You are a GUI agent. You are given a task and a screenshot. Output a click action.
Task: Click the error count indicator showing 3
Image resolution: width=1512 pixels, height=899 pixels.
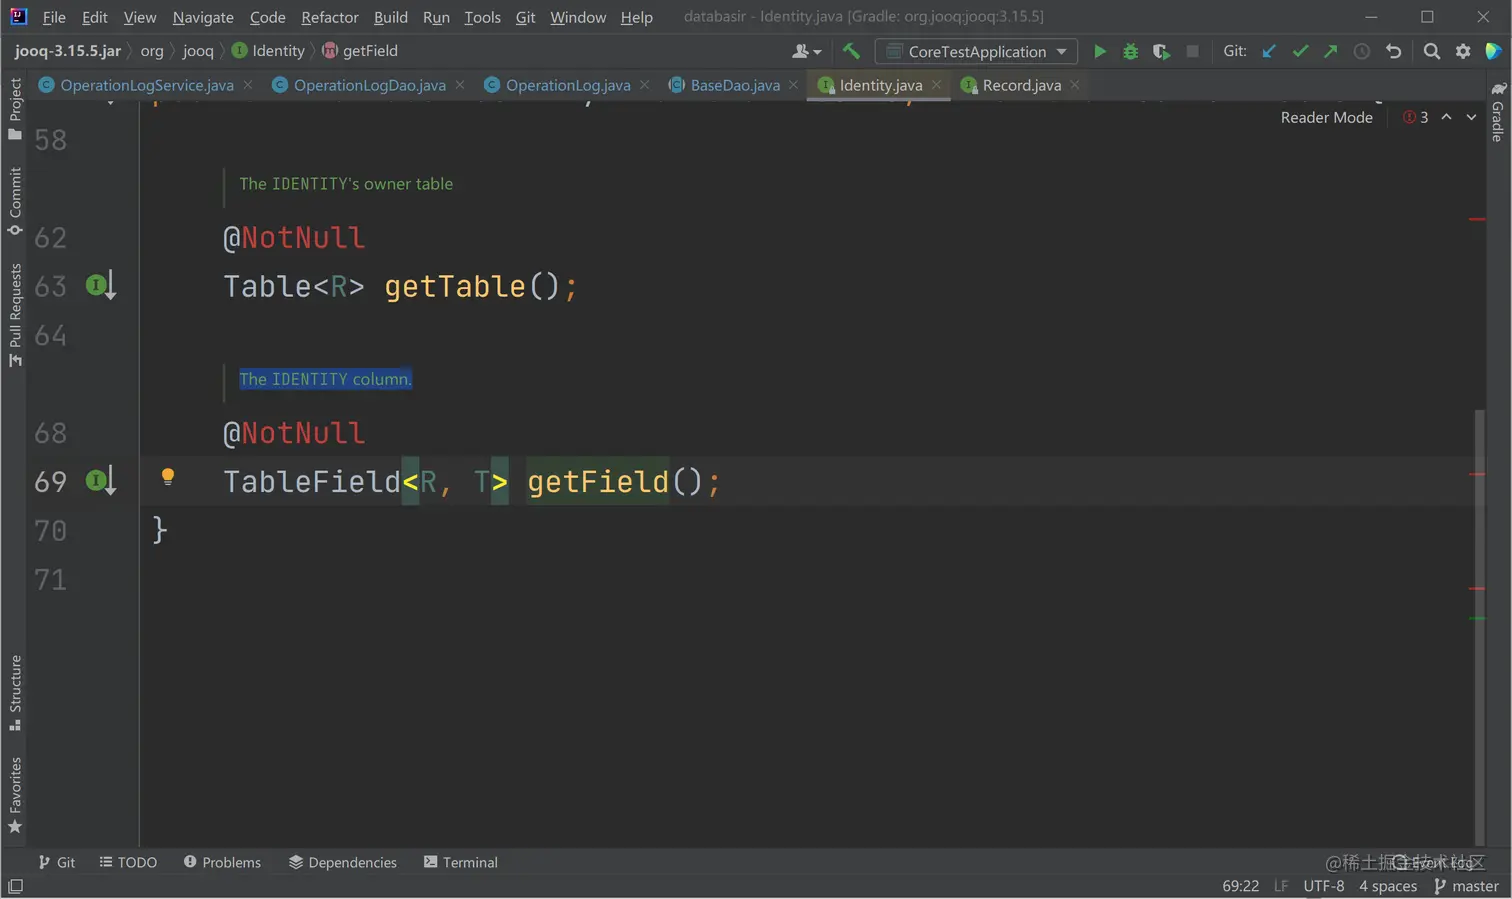(1415, 117)
